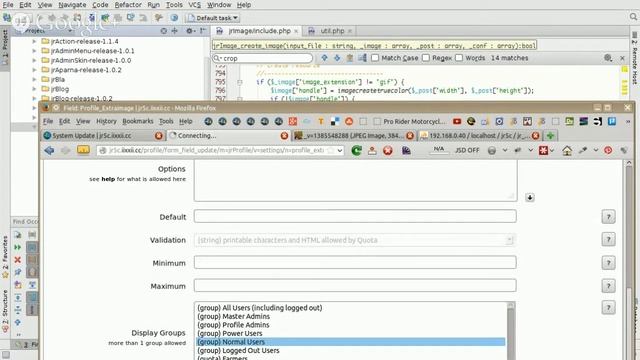
Task: Open the URL bar history dropdown arrow
Action: (340, 150)
